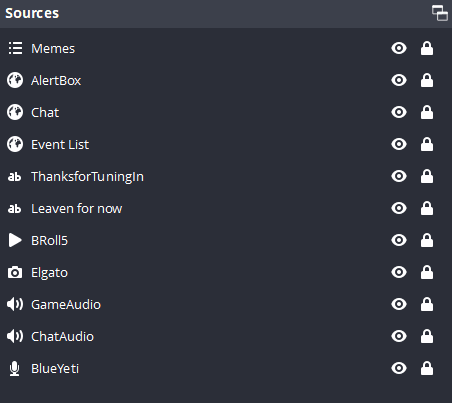Hide the ChatAudio source
The image size is (452, 403).
[x=399, y=336]
